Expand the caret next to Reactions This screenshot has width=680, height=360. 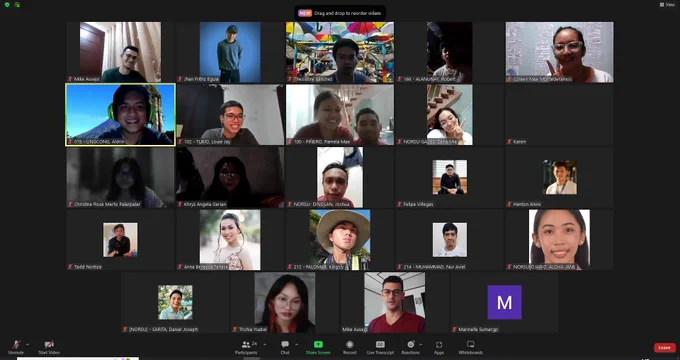(421, 345)
